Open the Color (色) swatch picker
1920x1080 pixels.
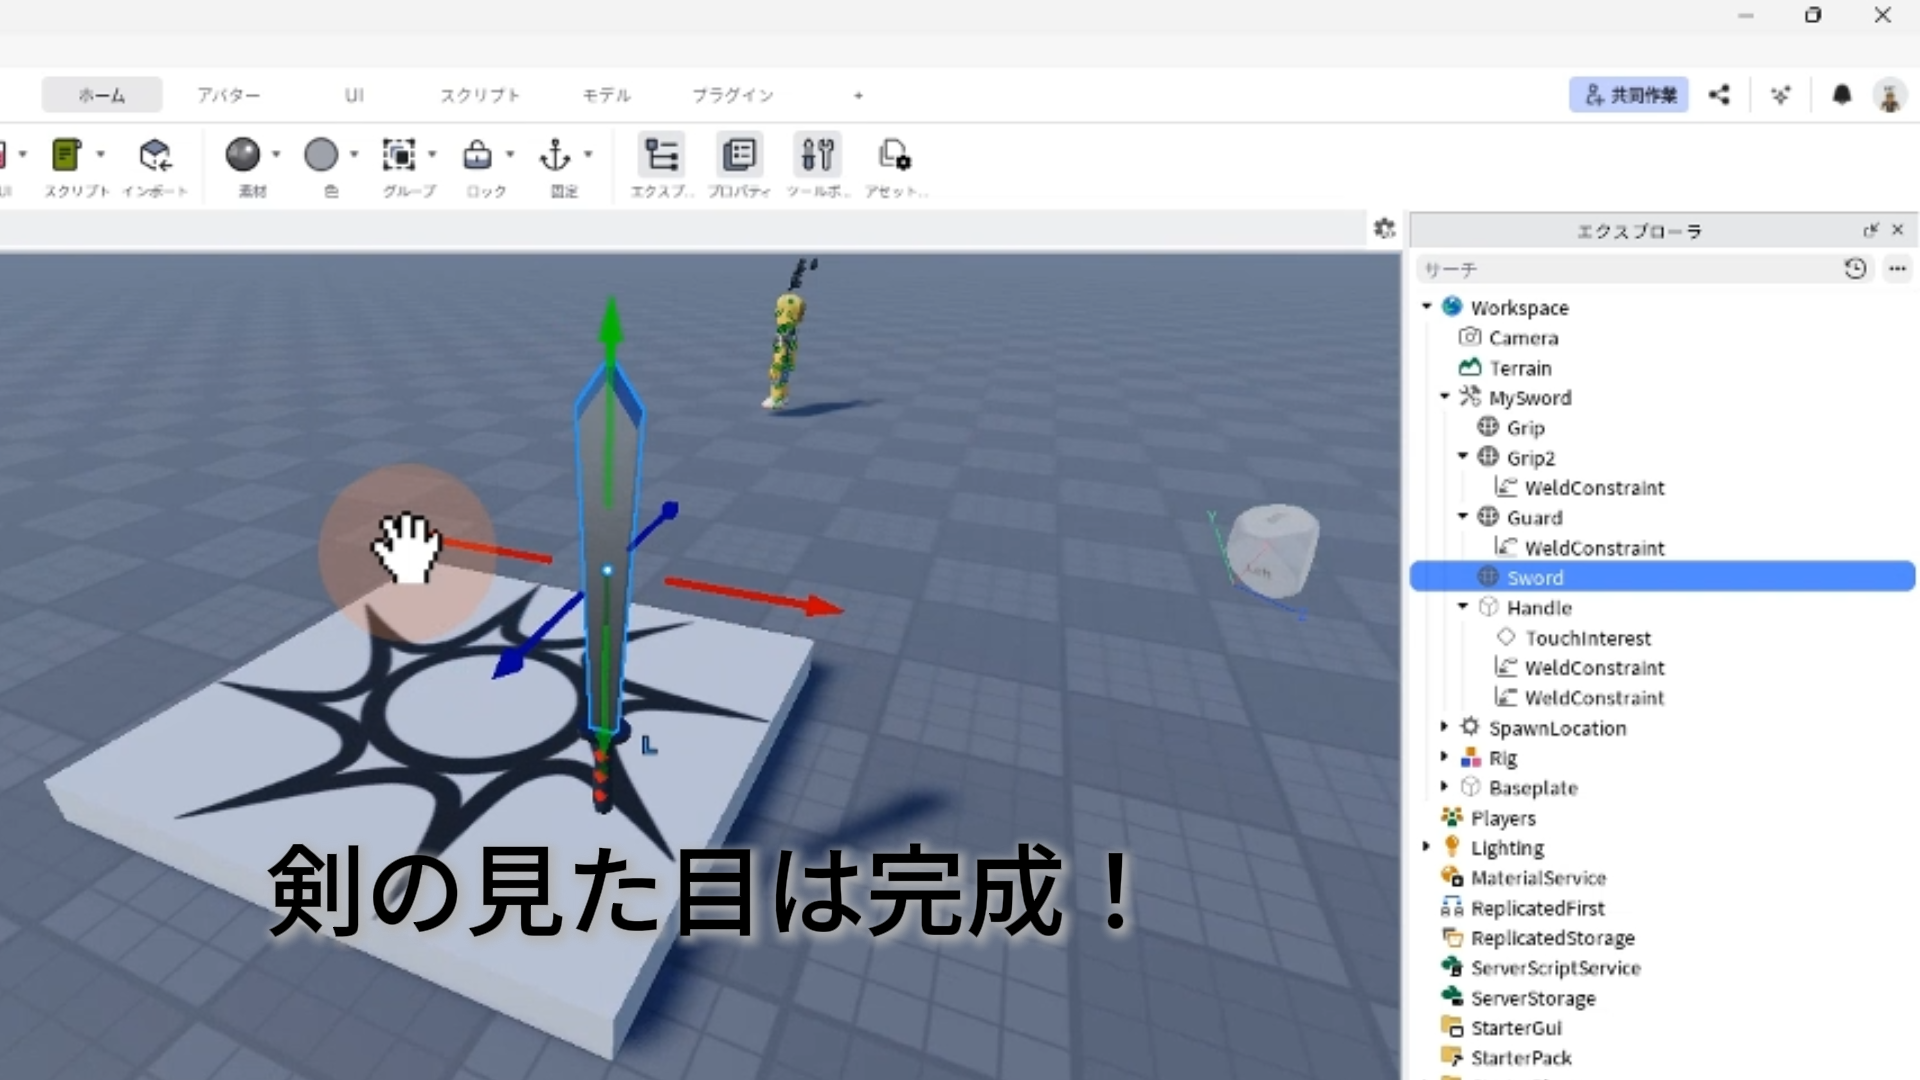(x=321, y=156)
